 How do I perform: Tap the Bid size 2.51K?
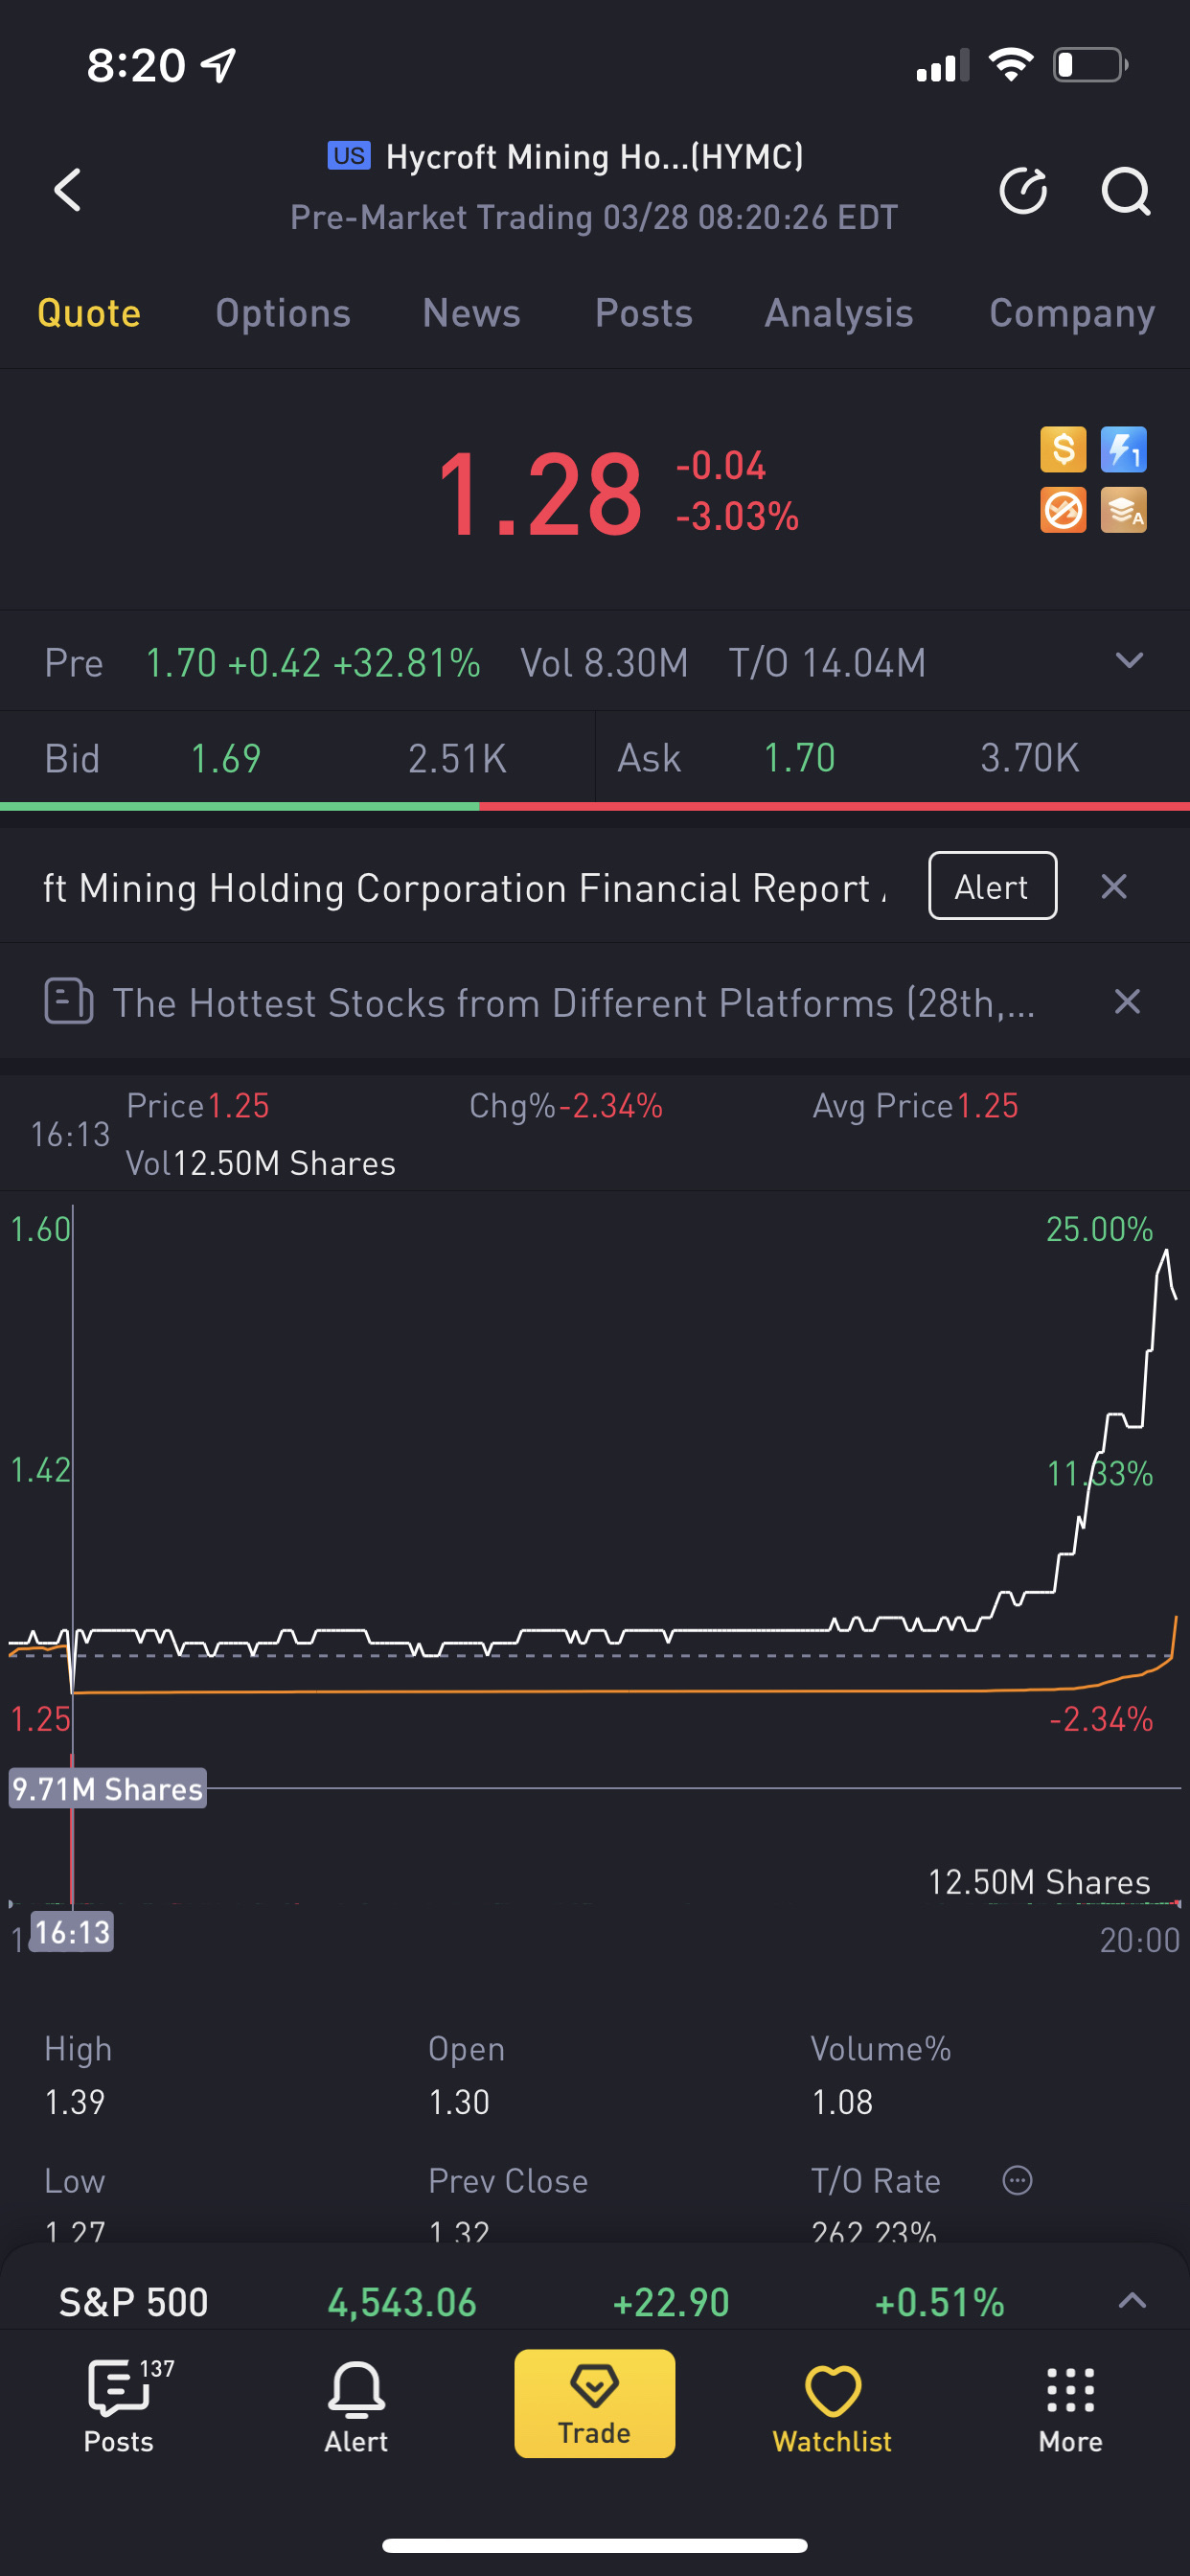point(457,758)
